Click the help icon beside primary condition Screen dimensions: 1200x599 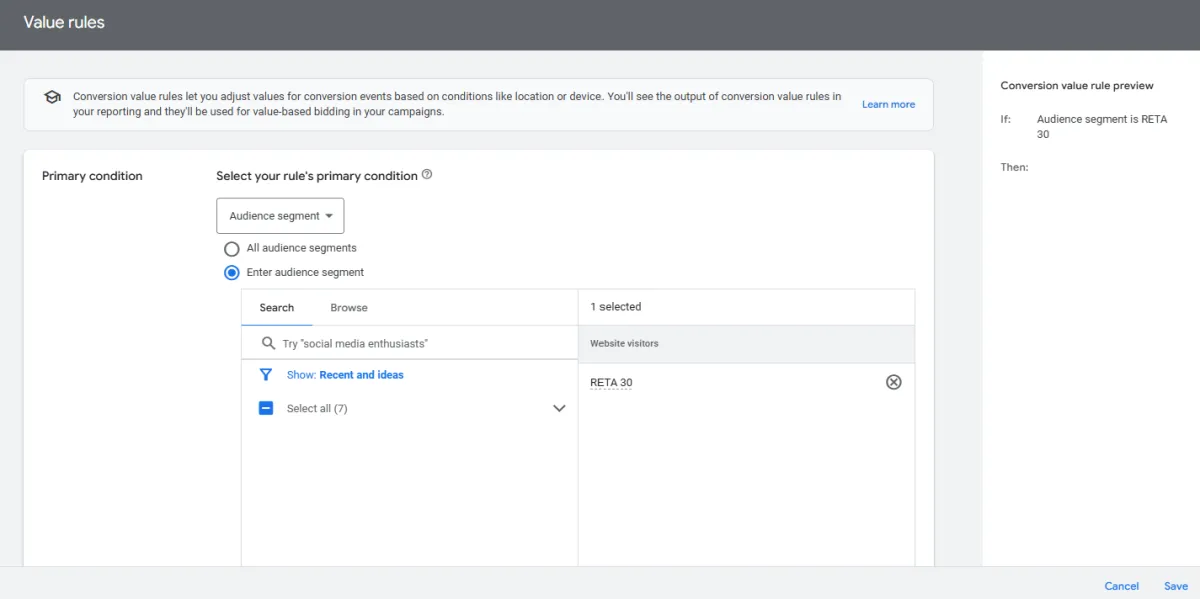(x=427, y=175)
